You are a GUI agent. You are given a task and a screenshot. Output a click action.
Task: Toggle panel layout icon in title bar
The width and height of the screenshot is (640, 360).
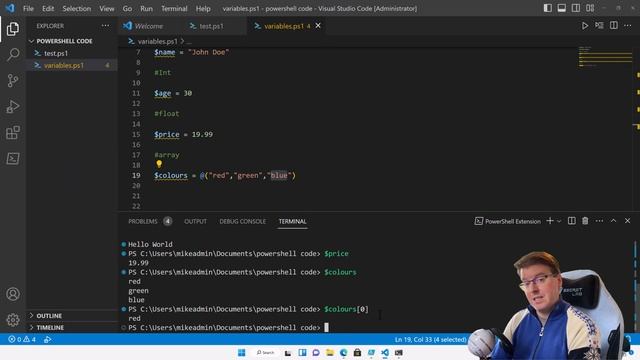[562, 8]
